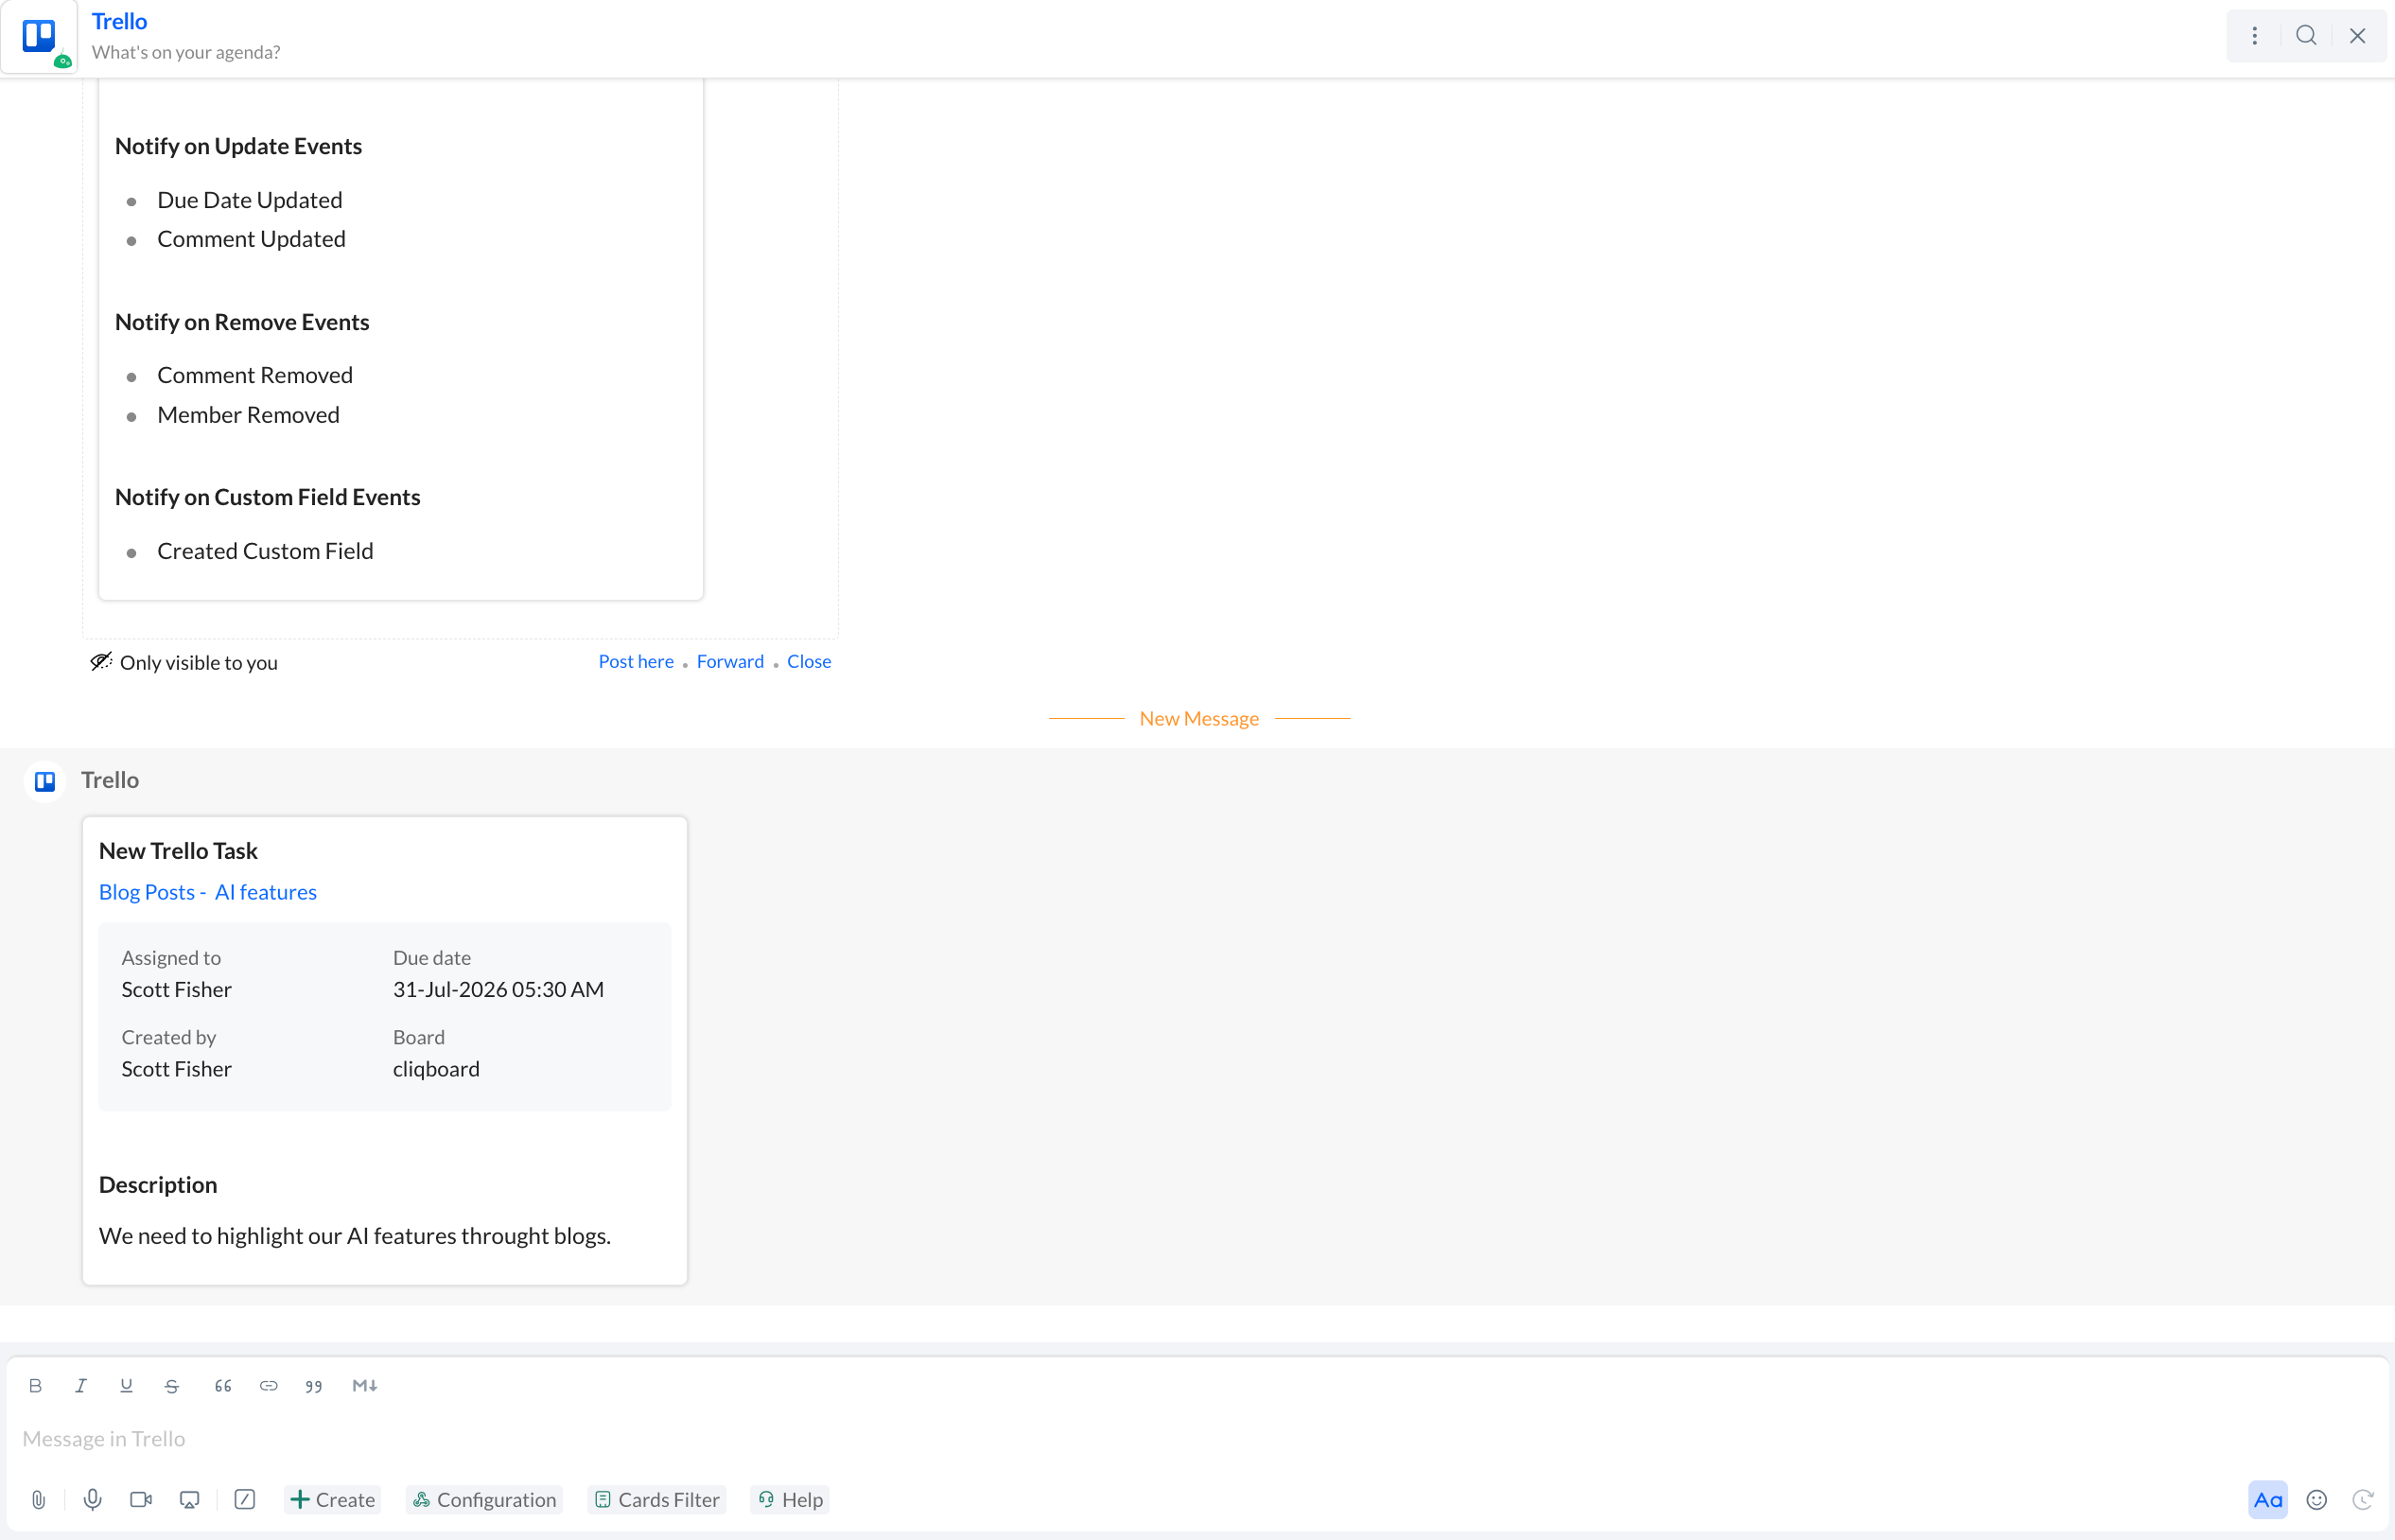Click the Description heading in the card
2395x1540 pixels.
click(158, 1185)
